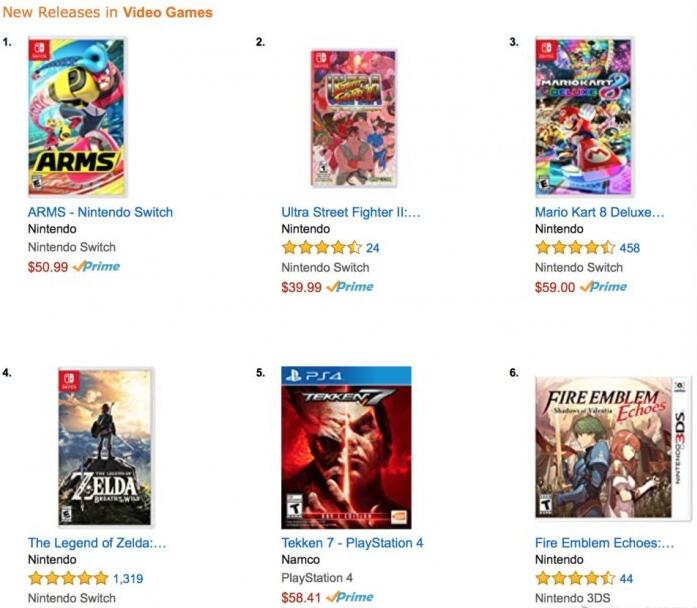Open the Video Games category heading link
This screenshot has width=697, height=608.
(x=168, y=12)
